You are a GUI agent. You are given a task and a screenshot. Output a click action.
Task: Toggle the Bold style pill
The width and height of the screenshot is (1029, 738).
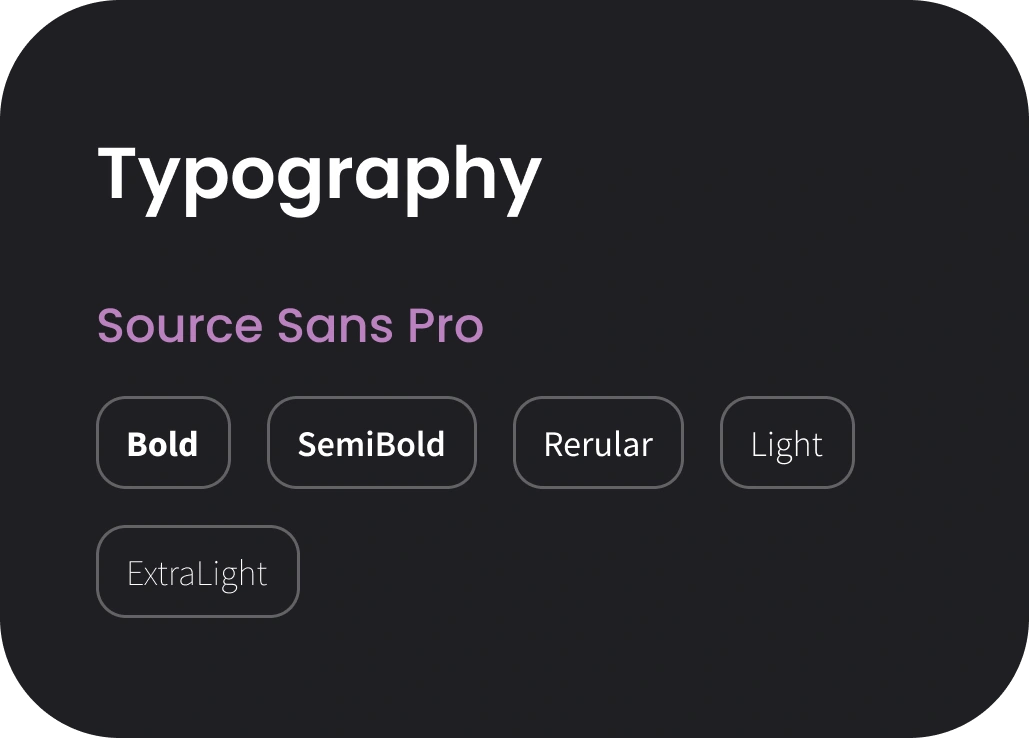(163, 443)
